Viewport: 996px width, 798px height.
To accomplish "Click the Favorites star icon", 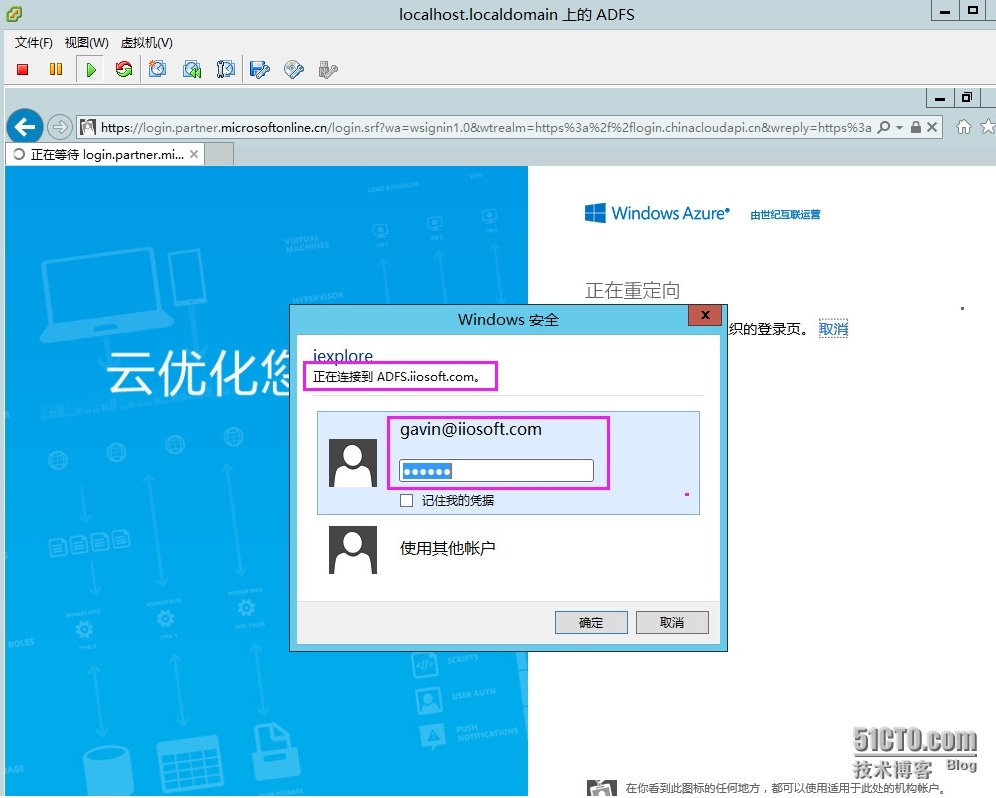I will click(x=988, y=126).
